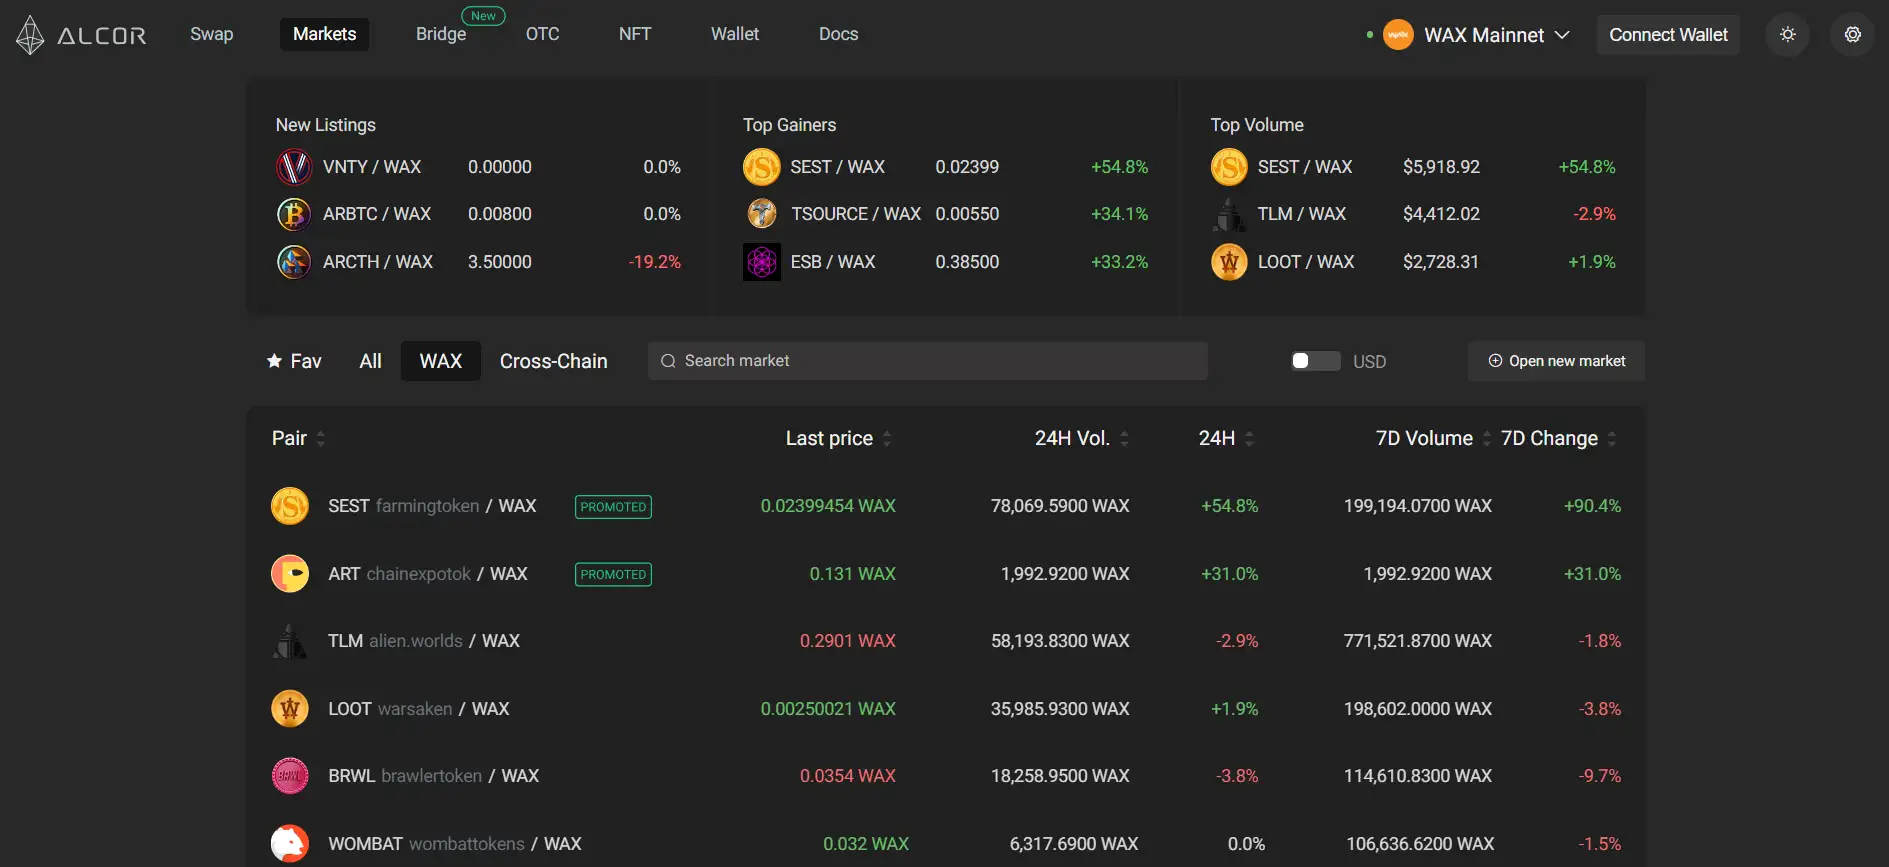Click ESB token icon in Top Gainers
The height and width of the screenshot is (867, 1889).
tap(762, 262)
